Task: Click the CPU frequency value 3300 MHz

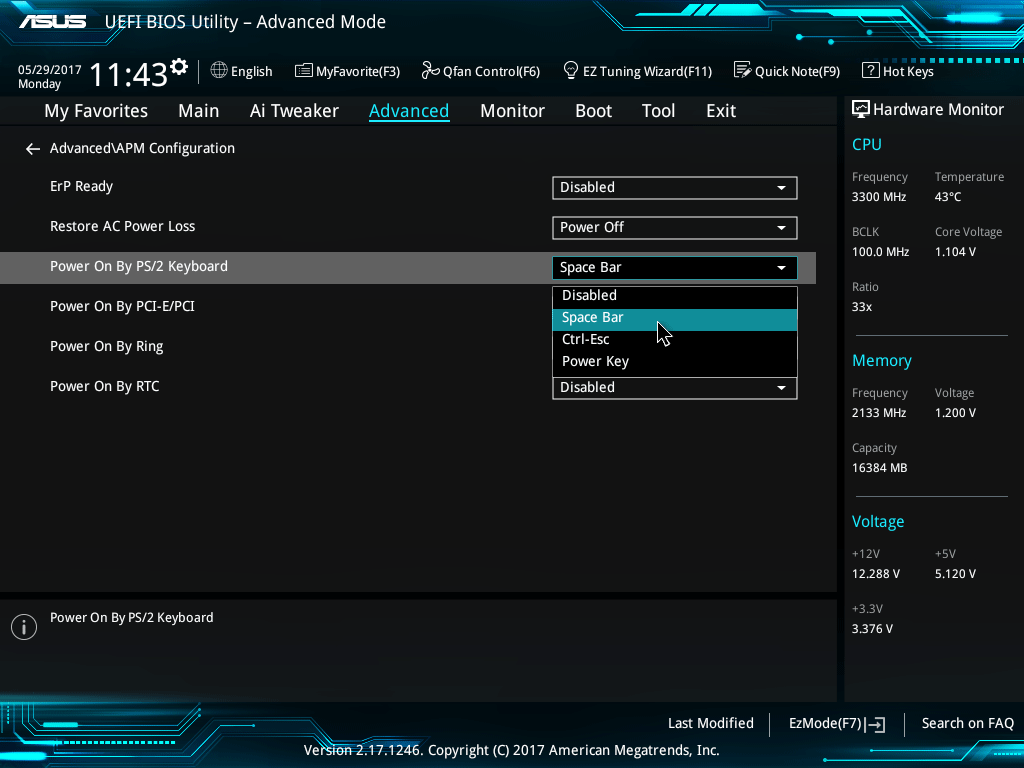Action: point(878,197)
